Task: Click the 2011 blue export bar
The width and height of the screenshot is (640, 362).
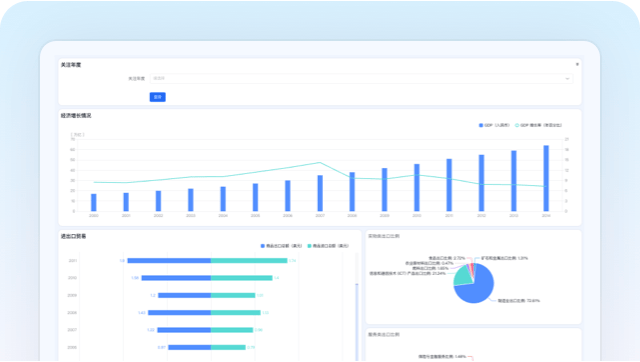Action: [169, 260]
